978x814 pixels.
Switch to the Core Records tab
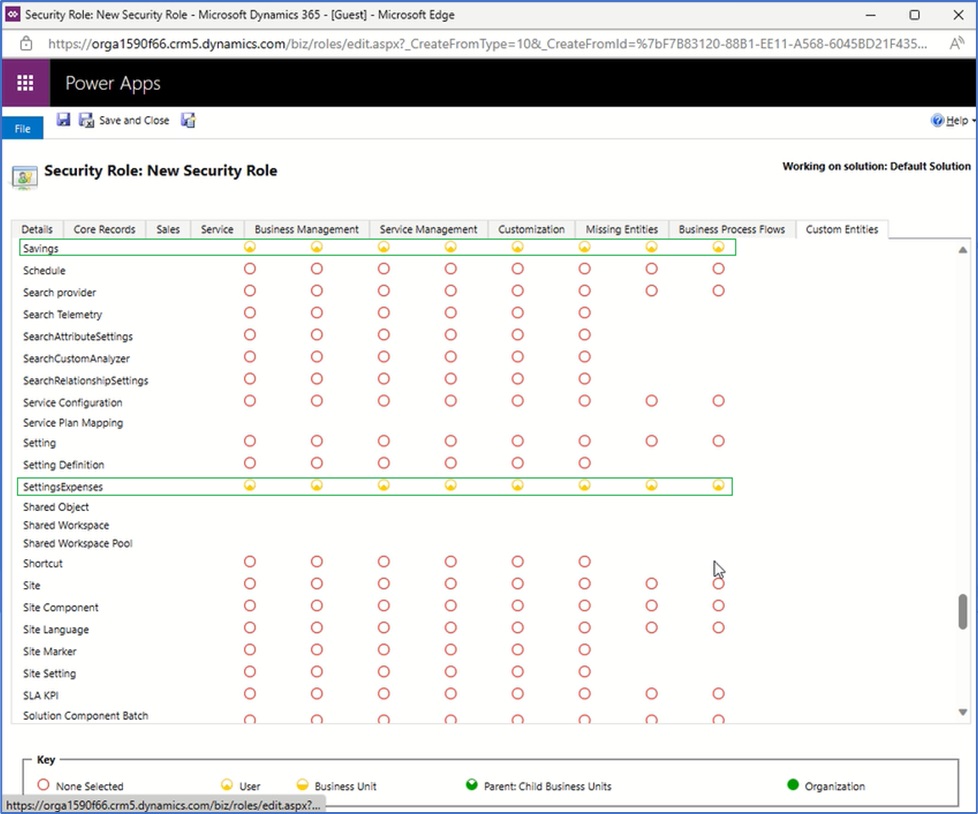coord(104,229)
